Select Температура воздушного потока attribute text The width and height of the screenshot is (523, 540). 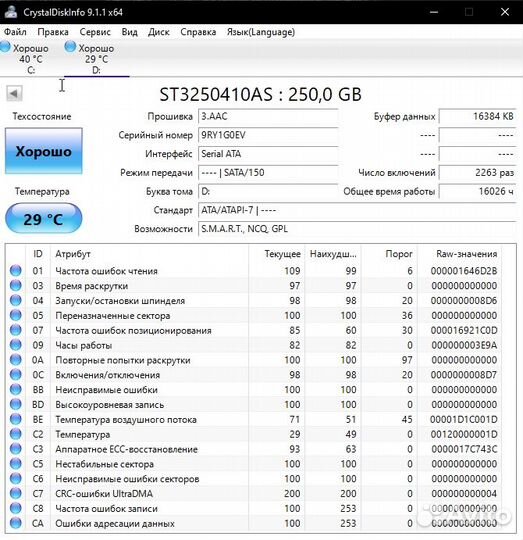(x=126, y=419)
